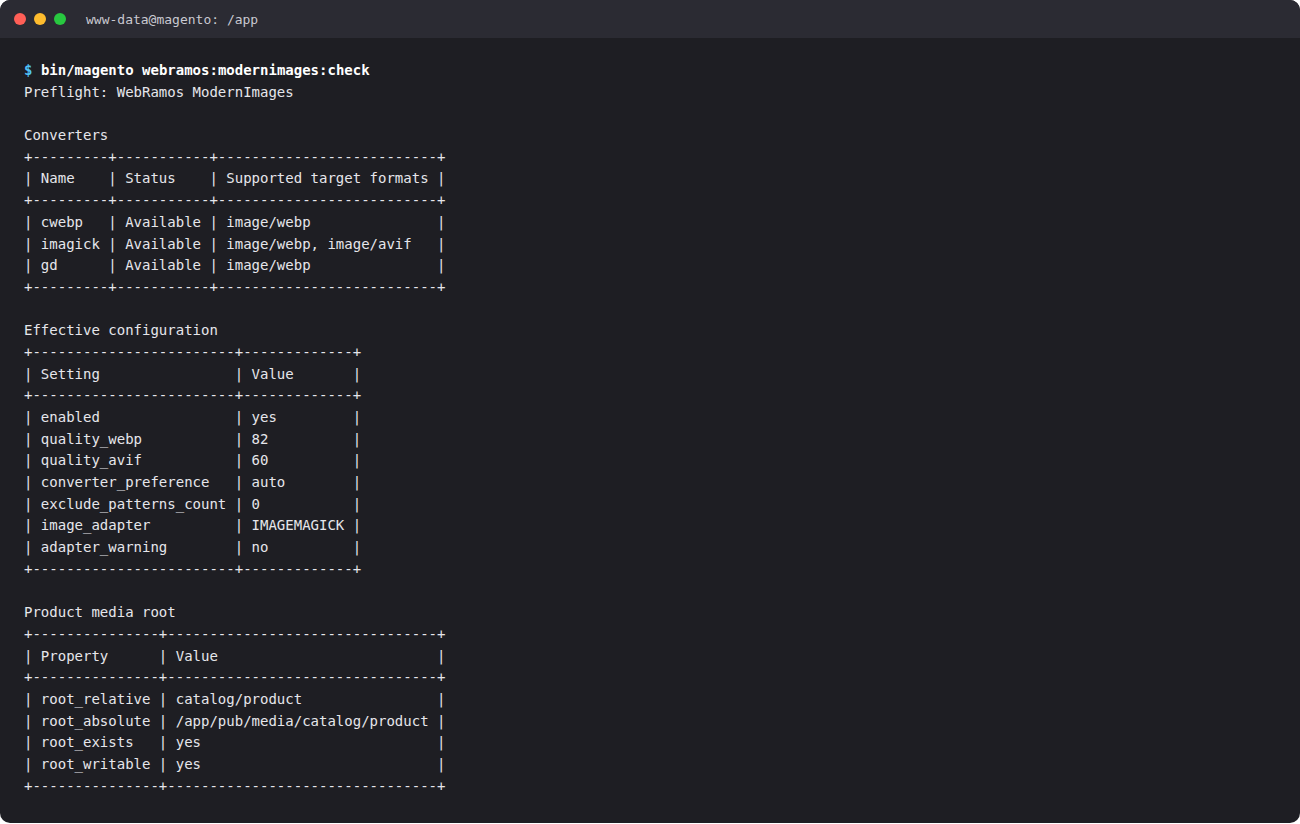
Task: Select the "root_exists" property name
Action: pos(87,742)
